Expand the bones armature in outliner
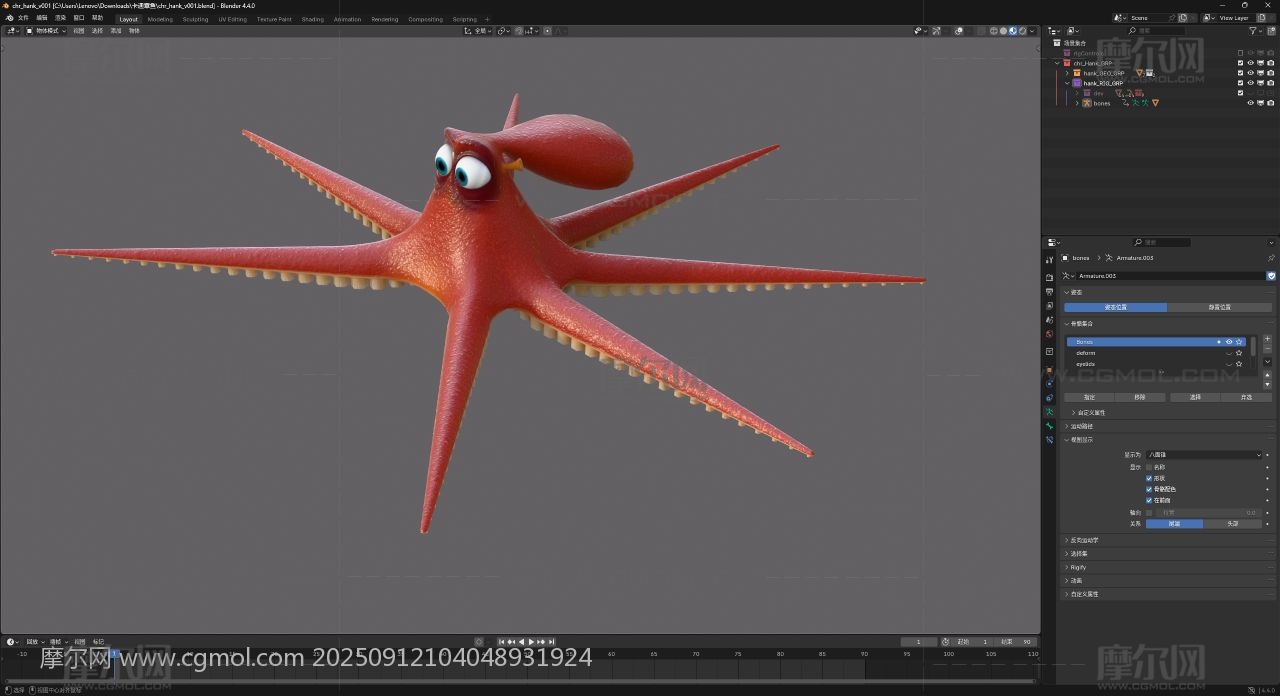Viewport: 1280px width, 696px height. click(x=1077, y=103)
